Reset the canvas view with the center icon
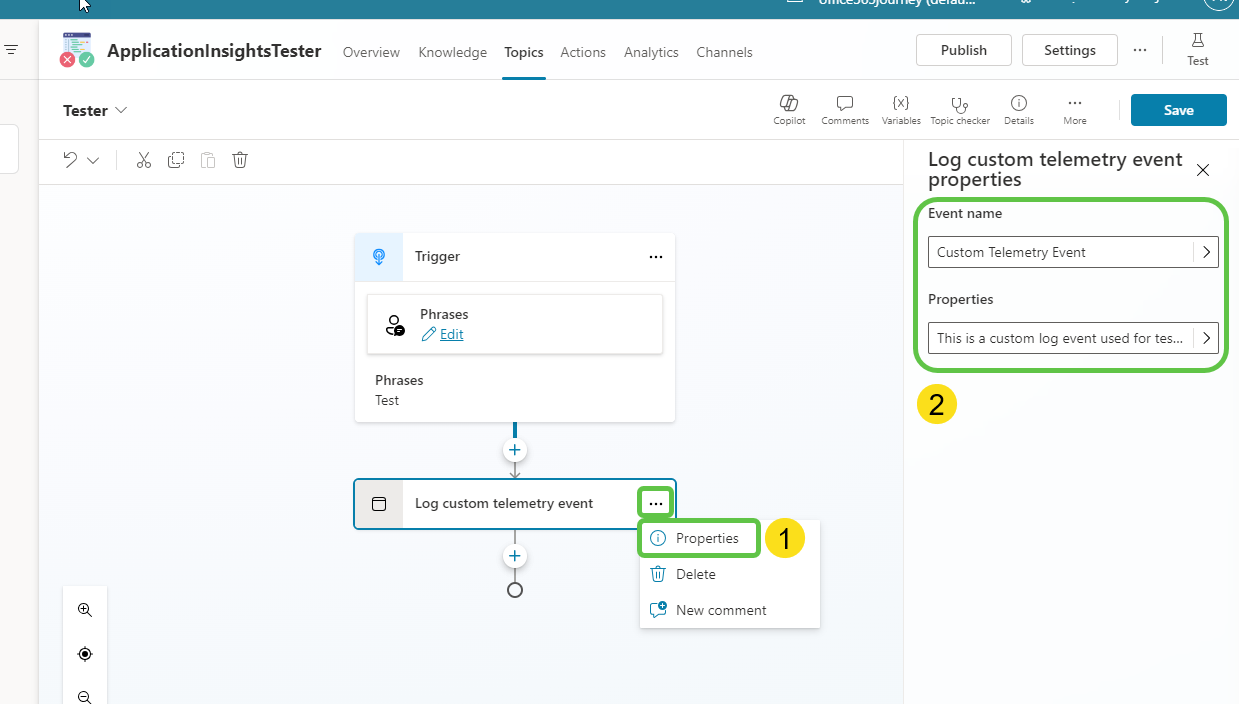This screenshot has width=1239, height=704. tap(85, 653)
